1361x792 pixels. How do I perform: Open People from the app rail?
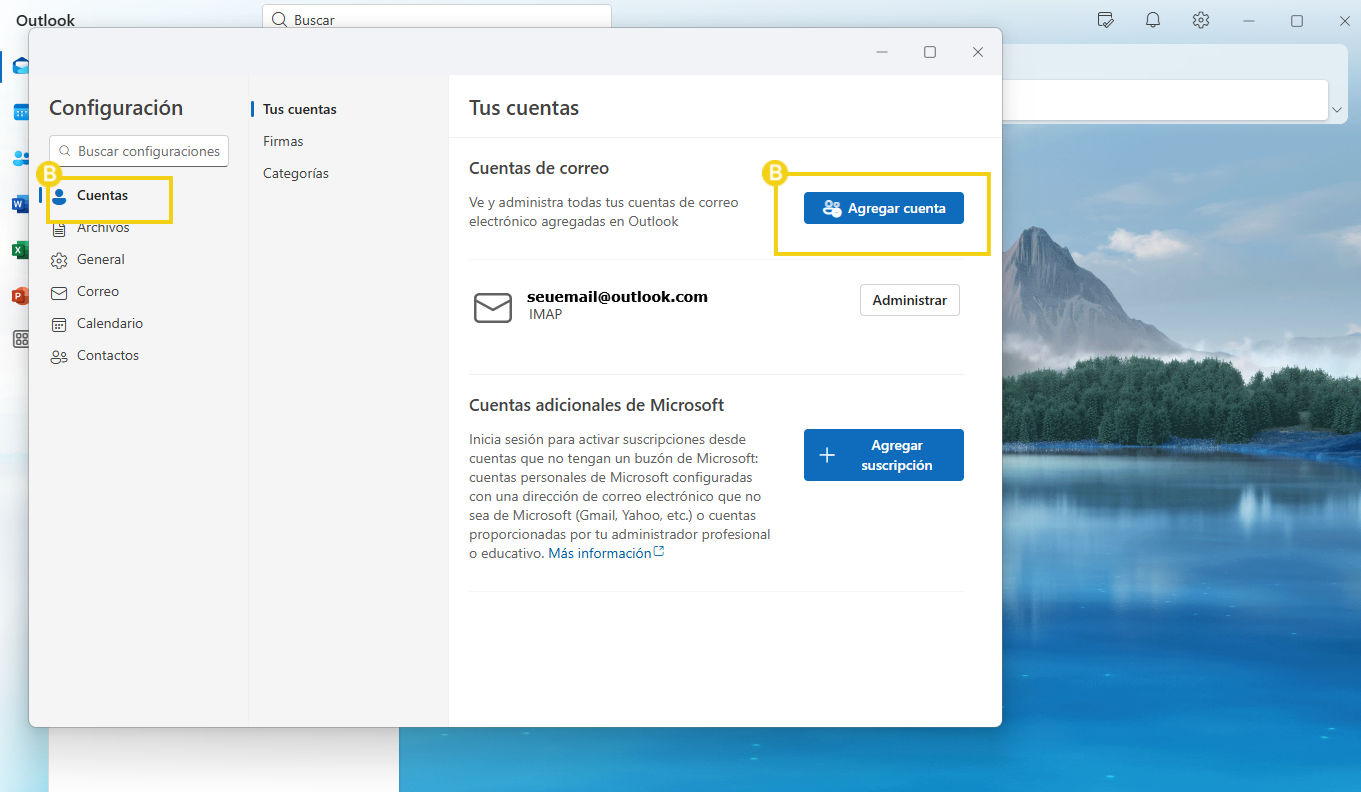click(22, 157)
